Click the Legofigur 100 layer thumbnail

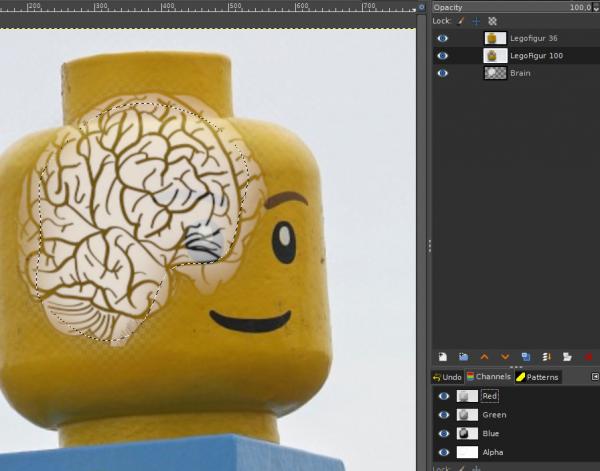pos(495,56)
